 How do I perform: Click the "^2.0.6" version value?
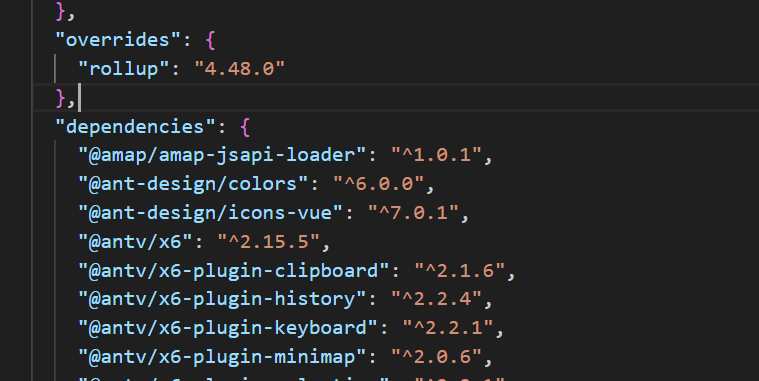[x=437, y=357]
